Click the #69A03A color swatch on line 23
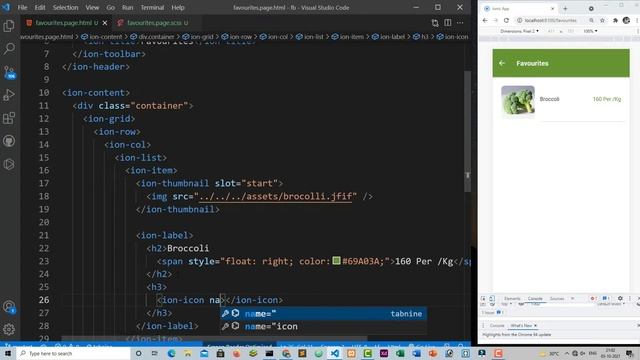 click(x=336, y=260)
